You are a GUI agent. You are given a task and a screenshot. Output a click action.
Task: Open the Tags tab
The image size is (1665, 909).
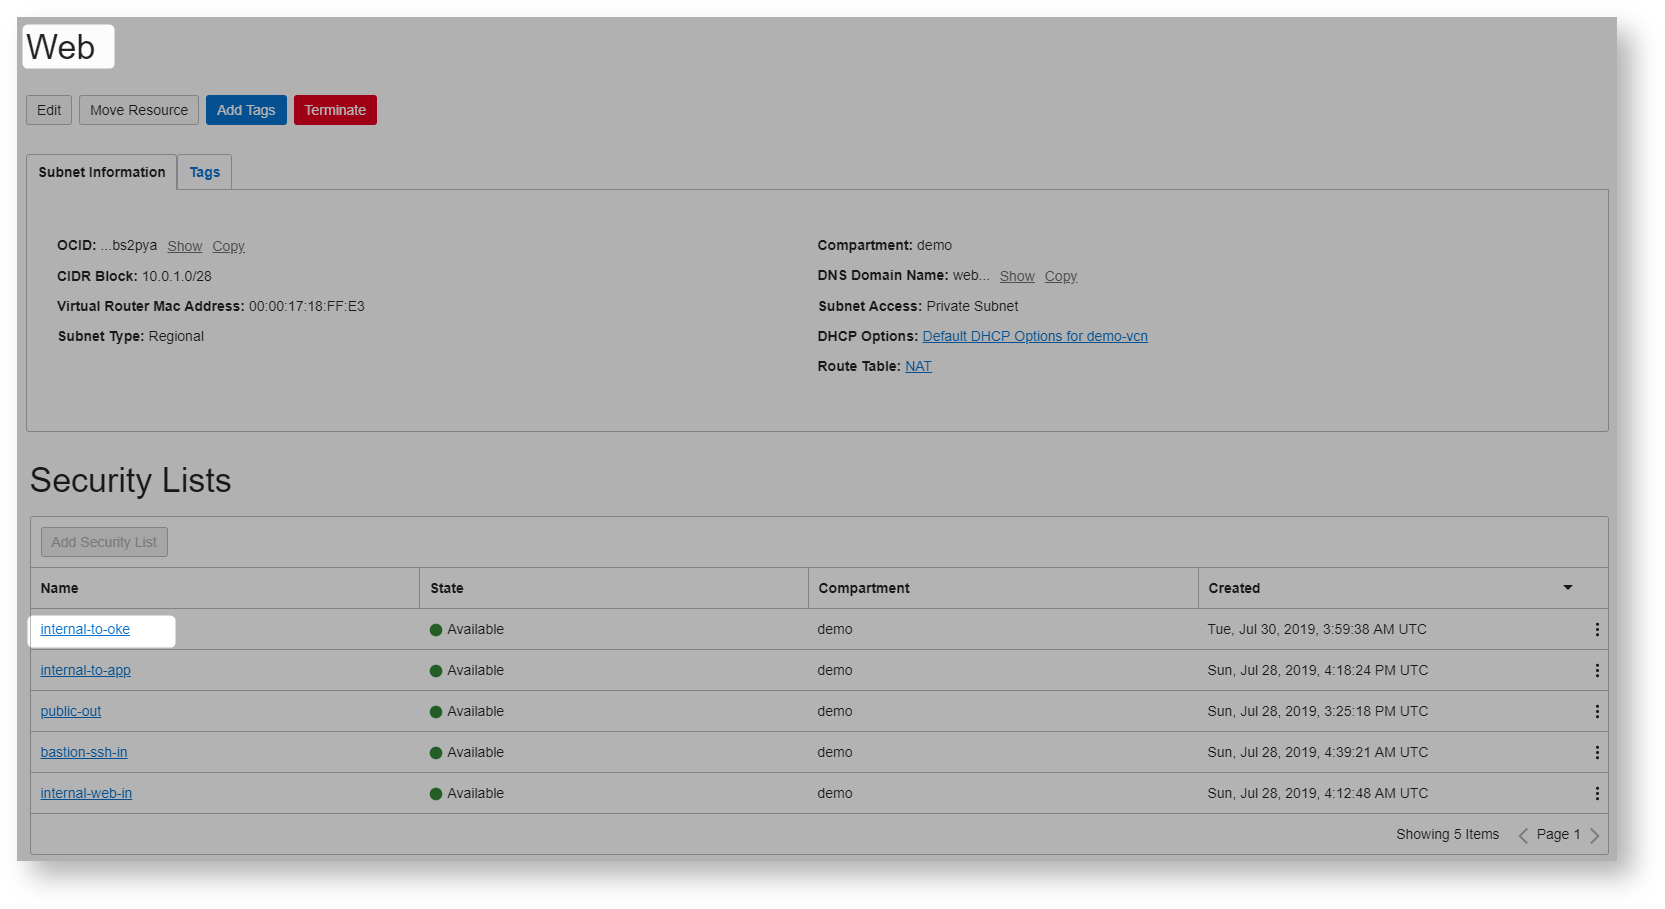pos(205,172)
